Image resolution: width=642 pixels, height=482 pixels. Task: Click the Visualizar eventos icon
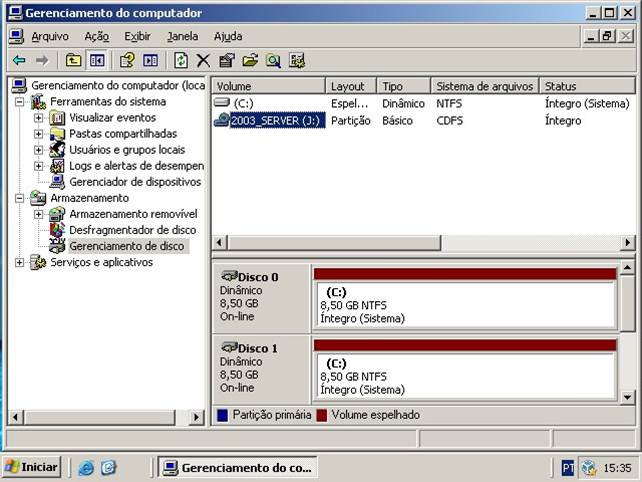[x=57, y=118]
